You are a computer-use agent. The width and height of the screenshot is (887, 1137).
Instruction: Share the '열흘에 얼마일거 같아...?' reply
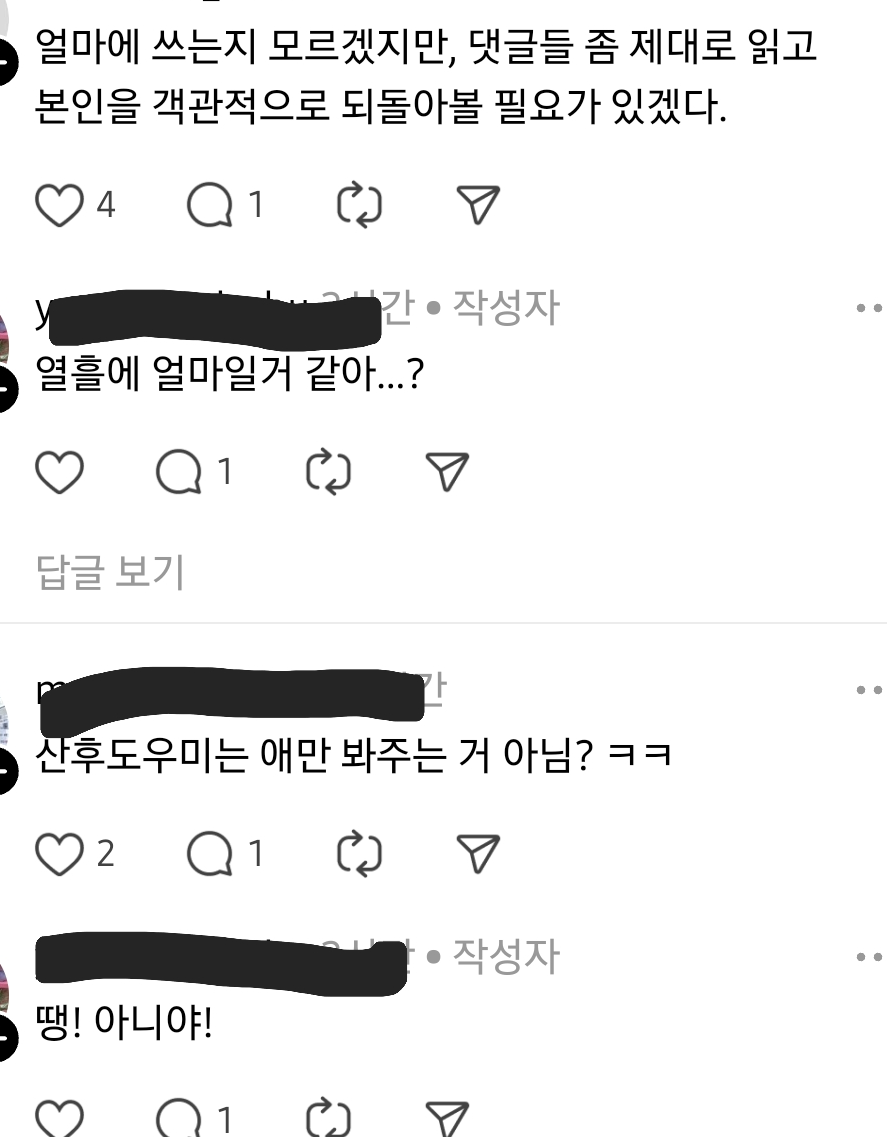pyautogui.click(x=447, y=472)
